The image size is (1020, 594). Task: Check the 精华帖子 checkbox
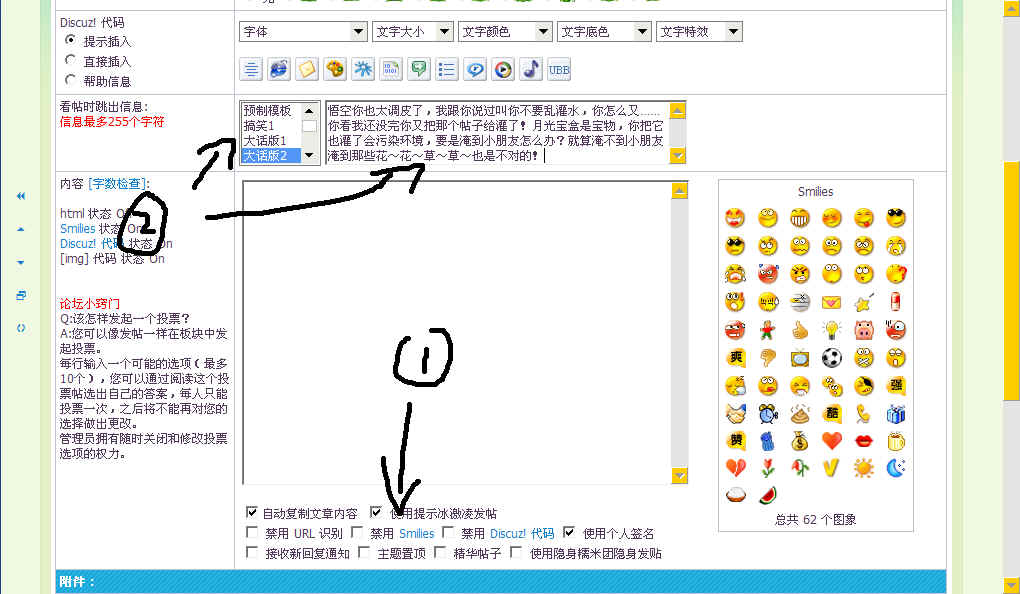[x=440, y=552]
